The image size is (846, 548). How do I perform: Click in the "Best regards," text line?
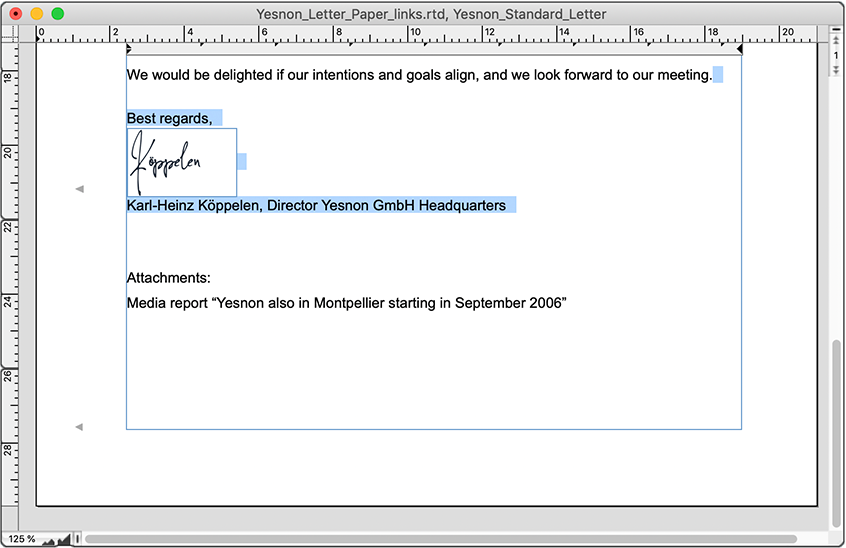click(x=168, y=118)
